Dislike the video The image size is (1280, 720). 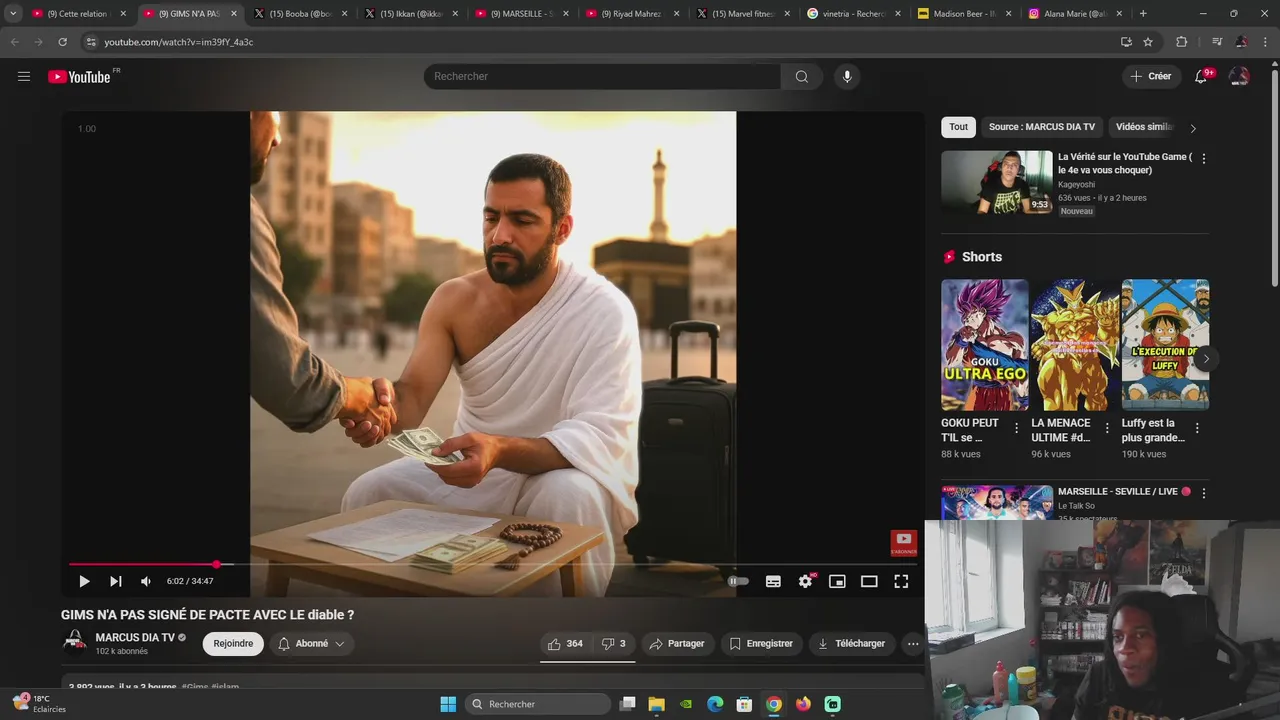point(613,644)
